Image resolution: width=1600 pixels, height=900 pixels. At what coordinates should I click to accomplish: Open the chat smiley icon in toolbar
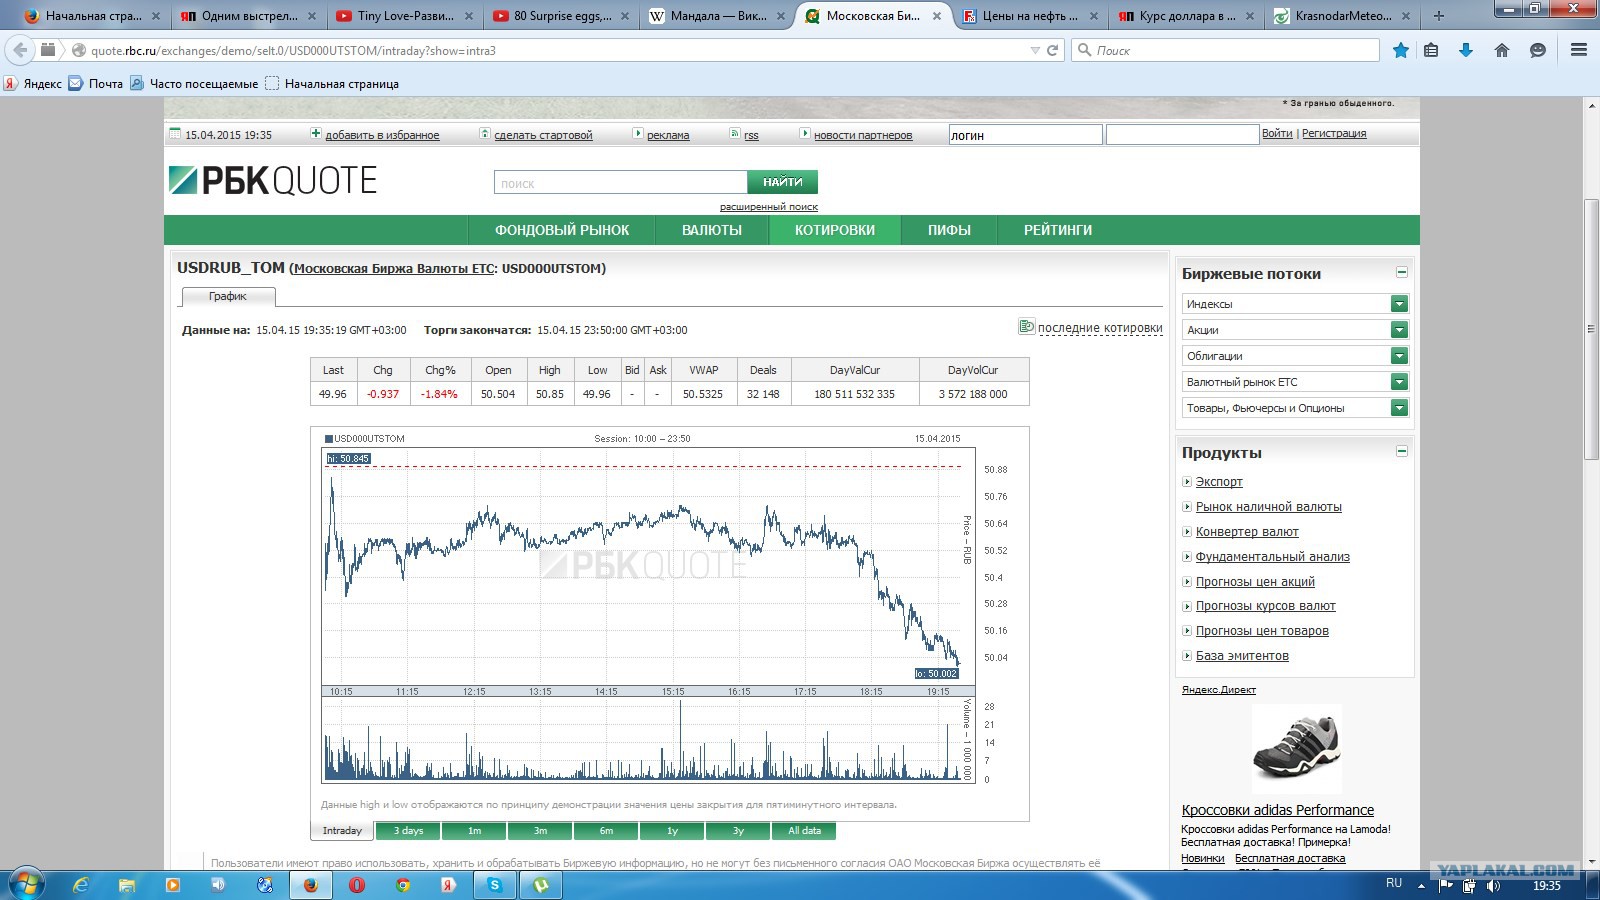[x=1538, y=50]
